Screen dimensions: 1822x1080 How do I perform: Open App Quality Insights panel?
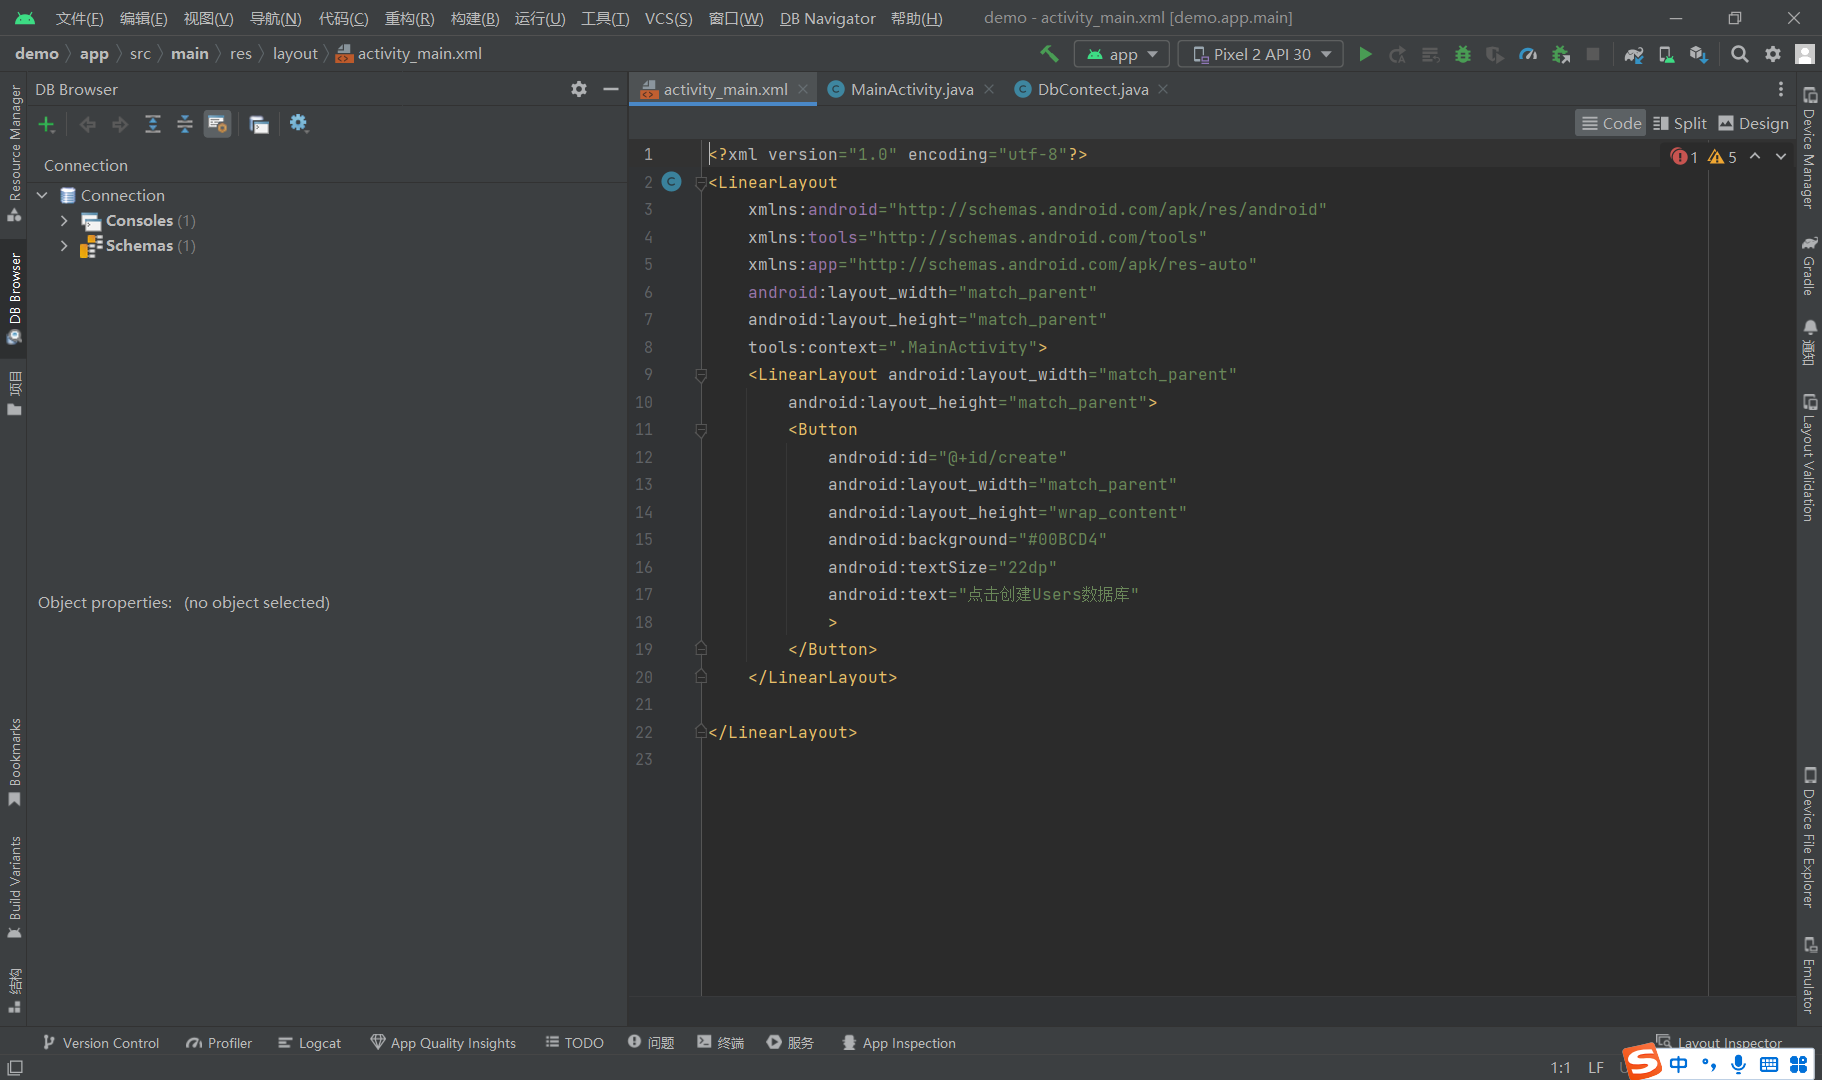click(x=443, y=1043)
